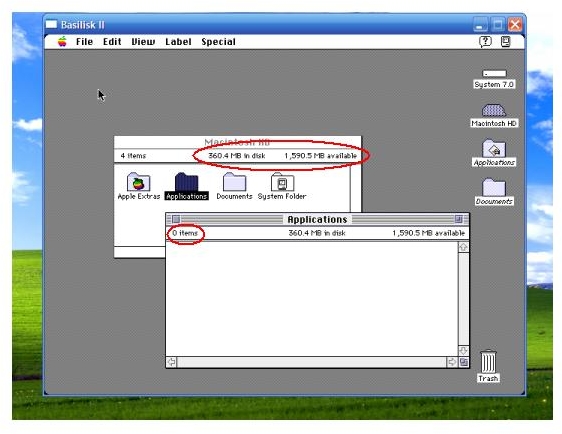The width and height of the screenshot is (562, 434).
Task: Click '1,590.5 MB available' in Macintosh HD window
Action: pos(321,156)
